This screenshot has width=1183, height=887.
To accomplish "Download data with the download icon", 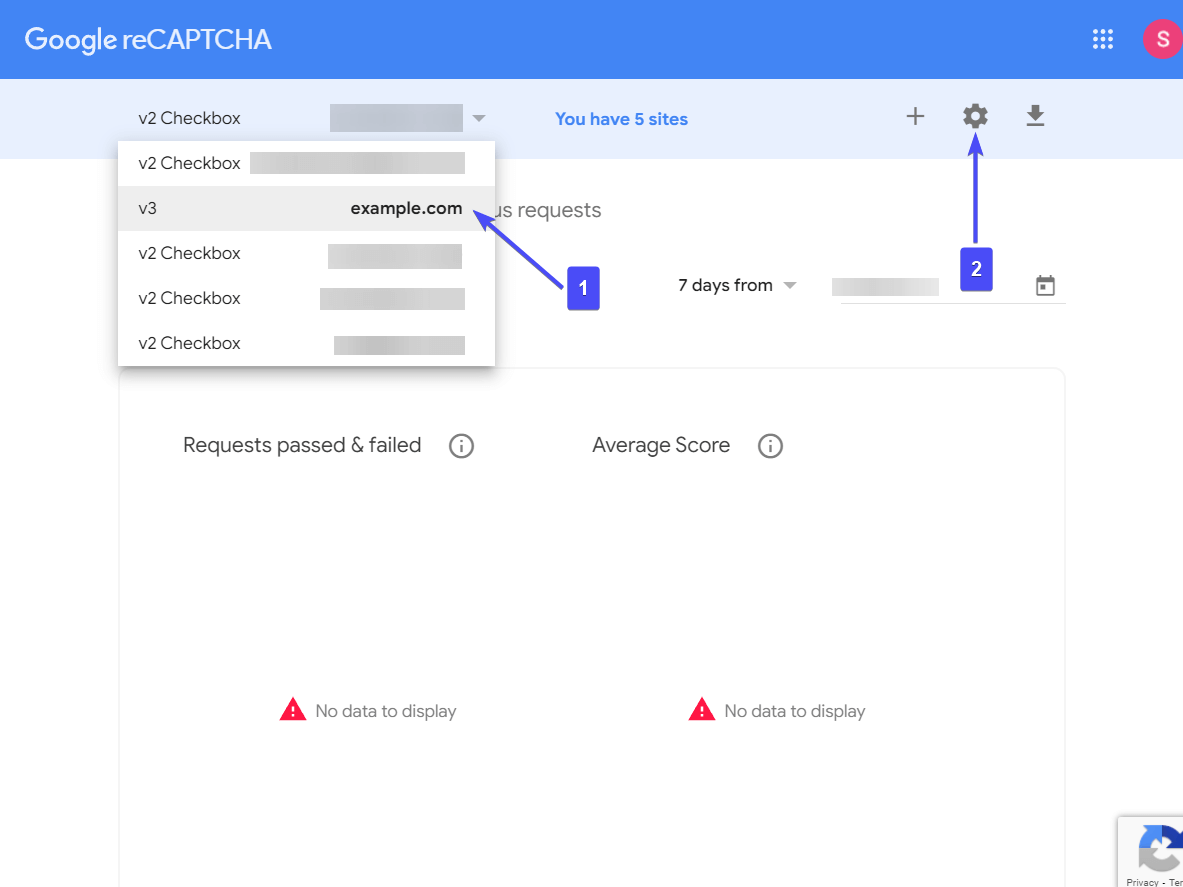I will tap(1035, 116).
